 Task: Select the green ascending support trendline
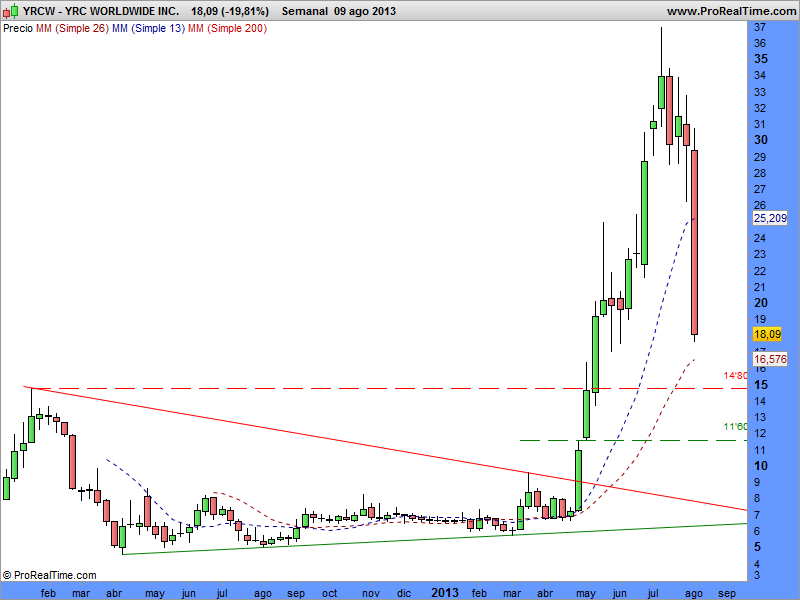tap(435, 539)
